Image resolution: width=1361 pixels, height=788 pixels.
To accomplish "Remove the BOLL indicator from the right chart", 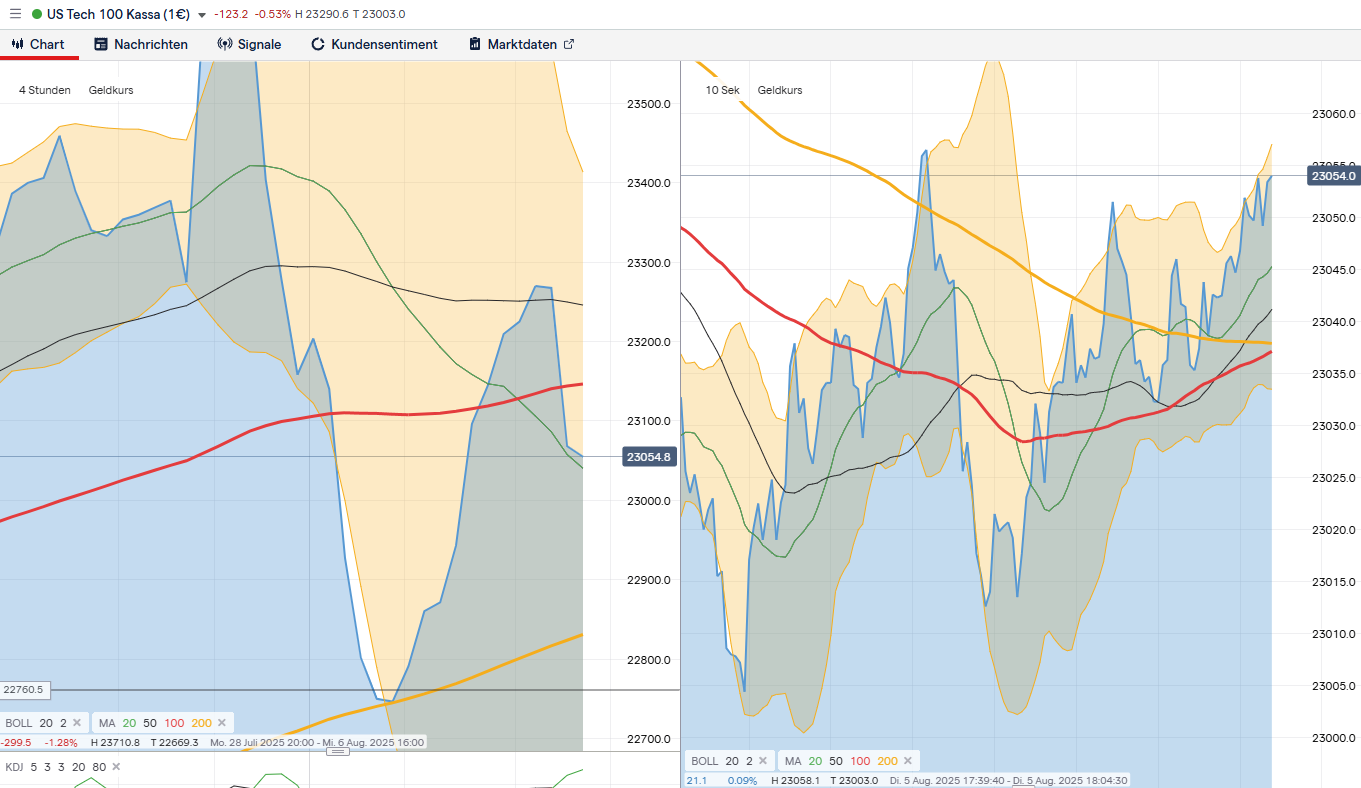I will (x=762, y=761).
